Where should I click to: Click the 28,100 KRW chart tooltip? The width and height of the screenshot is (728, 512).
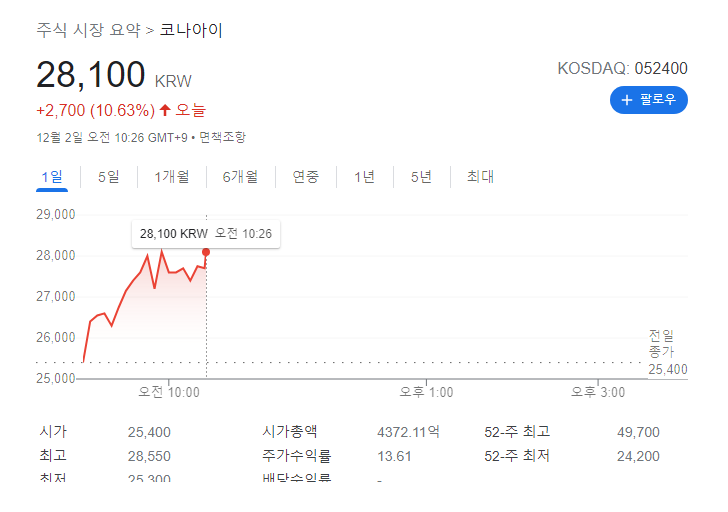point(206,233)
